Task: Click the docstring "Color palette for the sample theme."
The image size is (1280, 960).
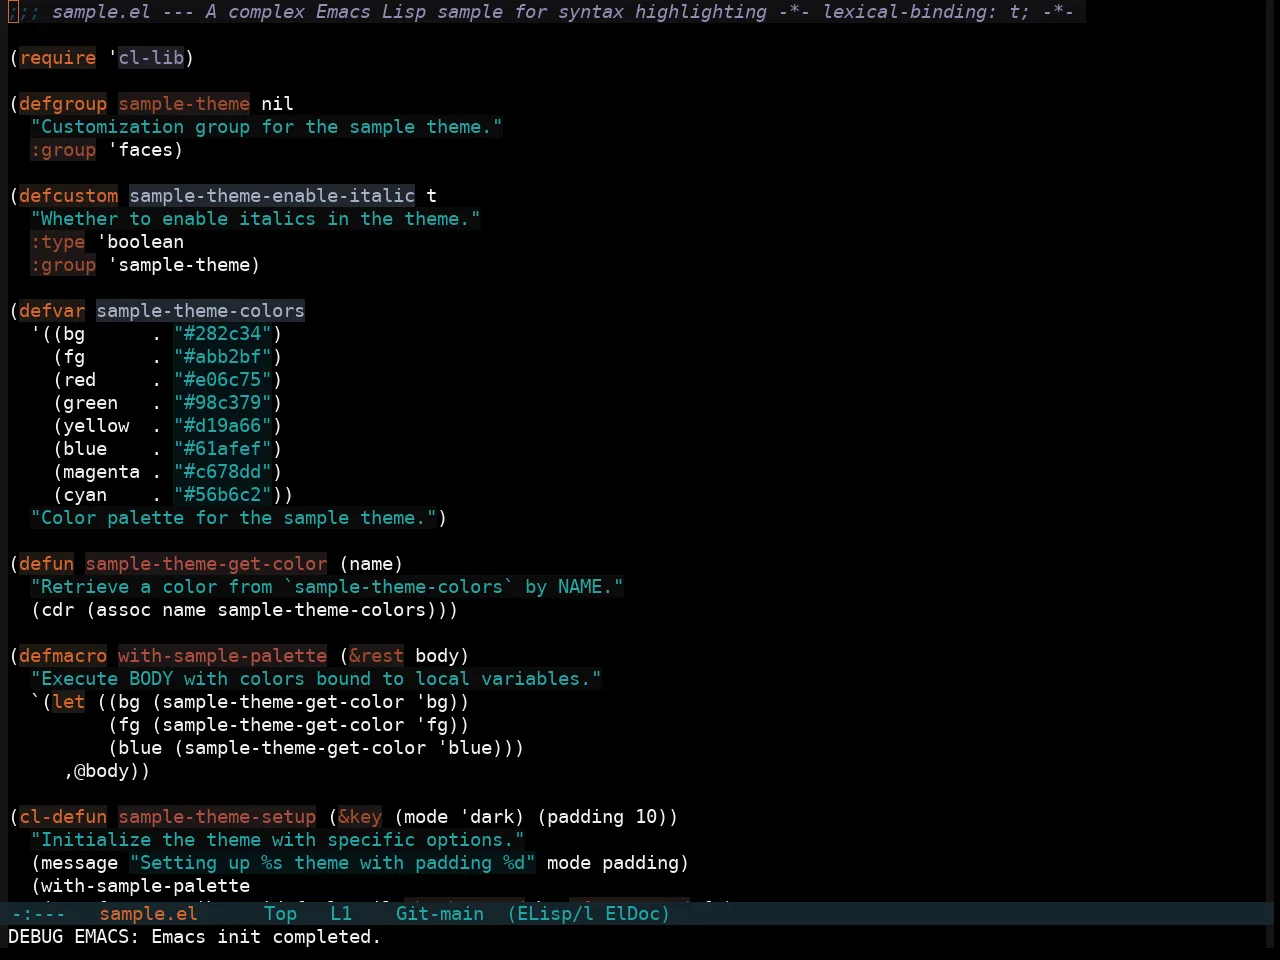Action: (234, 518)
